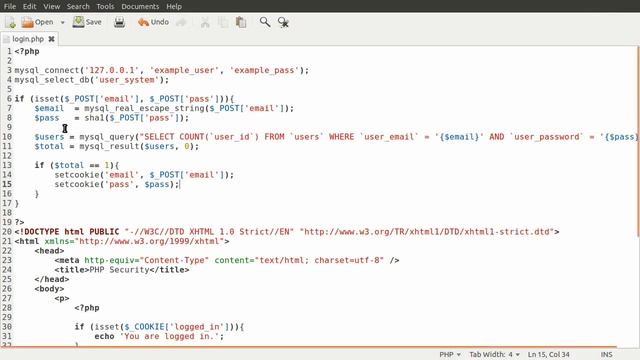This screenshot has width=640, height=360.
Task: Click the html xmlns line
Action: (x=122, y=241)
